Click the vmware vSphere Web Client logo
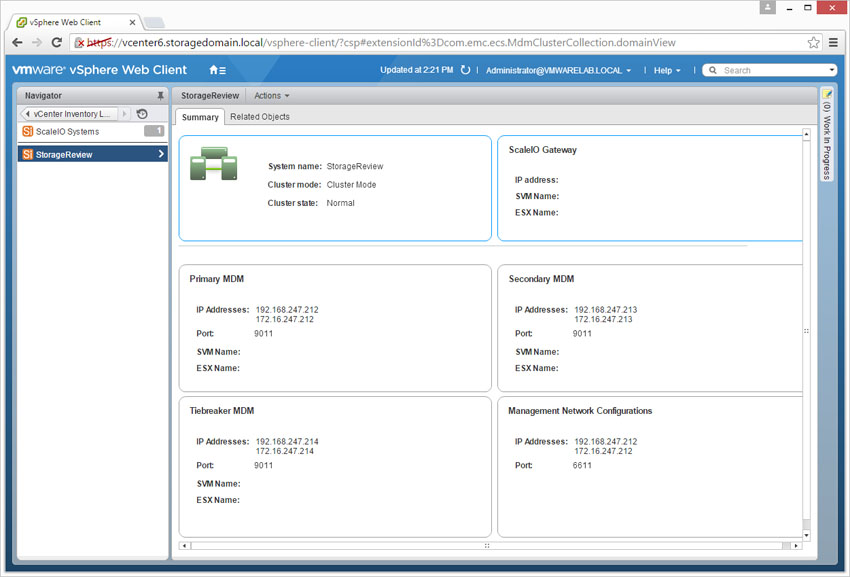This screenshot has height=577, width=850. (x=99, y=70)
